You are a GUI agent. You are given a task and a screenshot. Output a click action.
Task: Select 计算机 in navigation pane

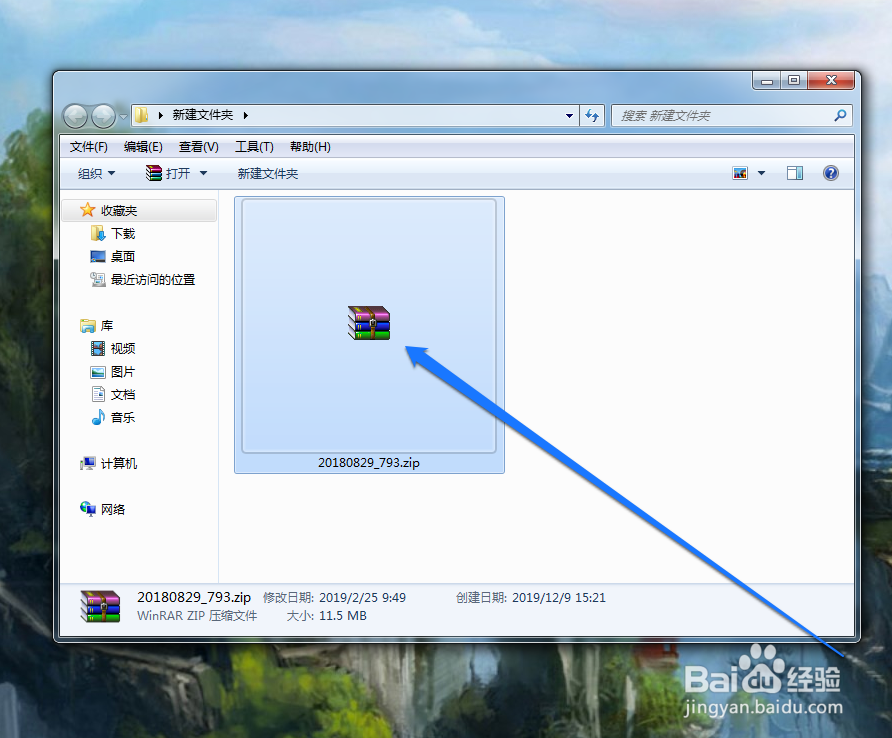click(x=119, y=463)
